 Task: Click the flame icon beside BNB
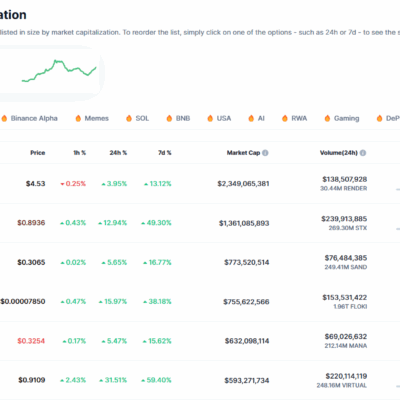(169, 118)
